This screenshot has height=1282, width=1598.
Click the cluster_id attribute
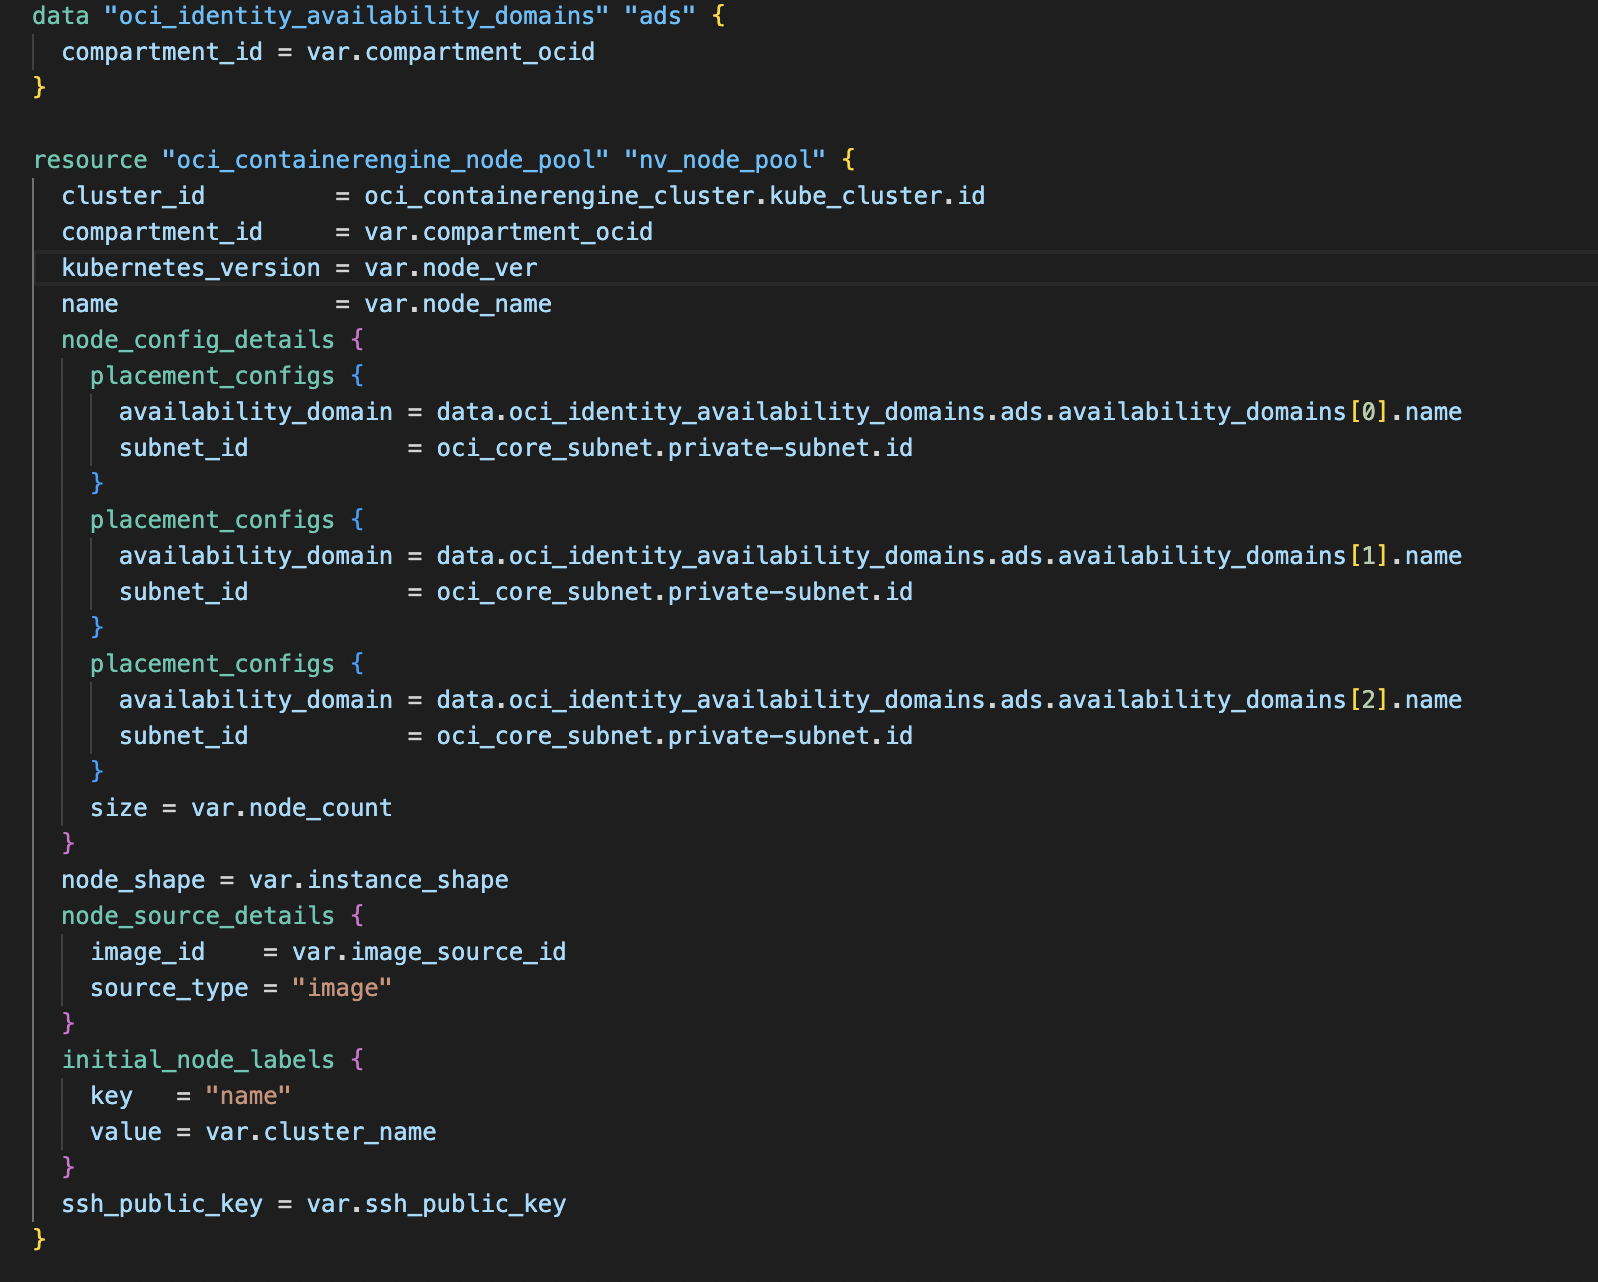[x=133, y=196]
